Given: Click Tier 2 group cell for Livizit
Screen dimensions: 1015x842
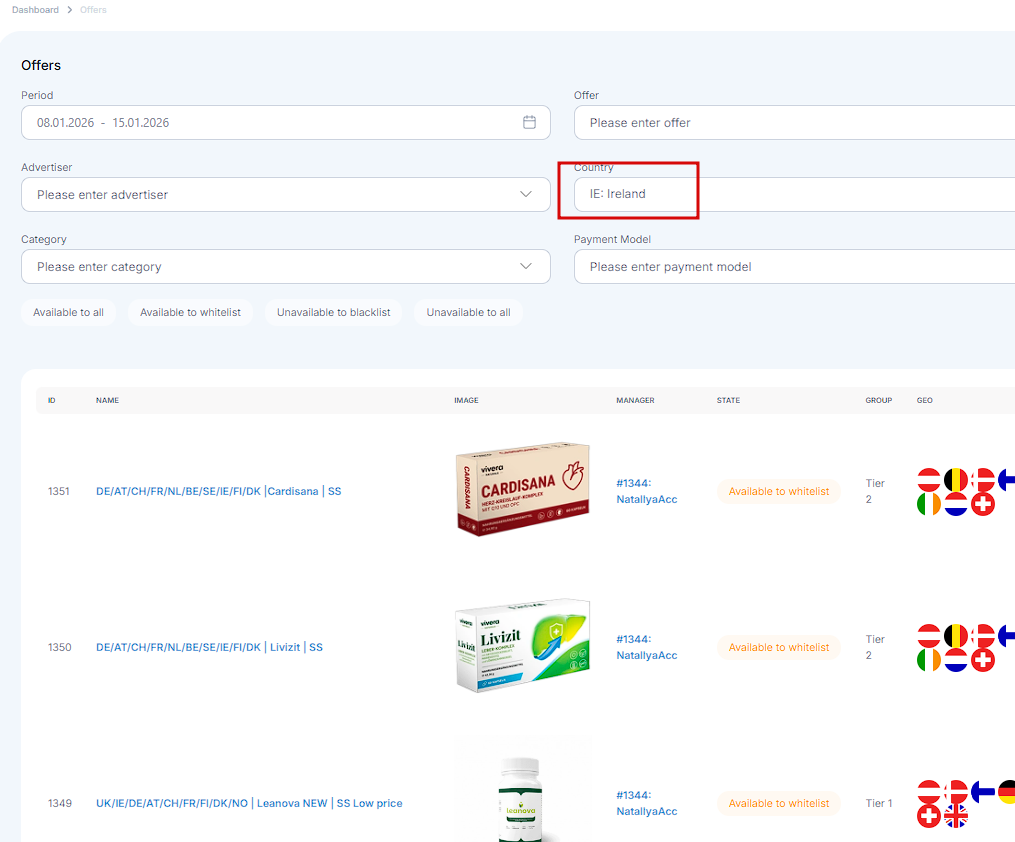Looking at the screenshot, I should [875, 647].
